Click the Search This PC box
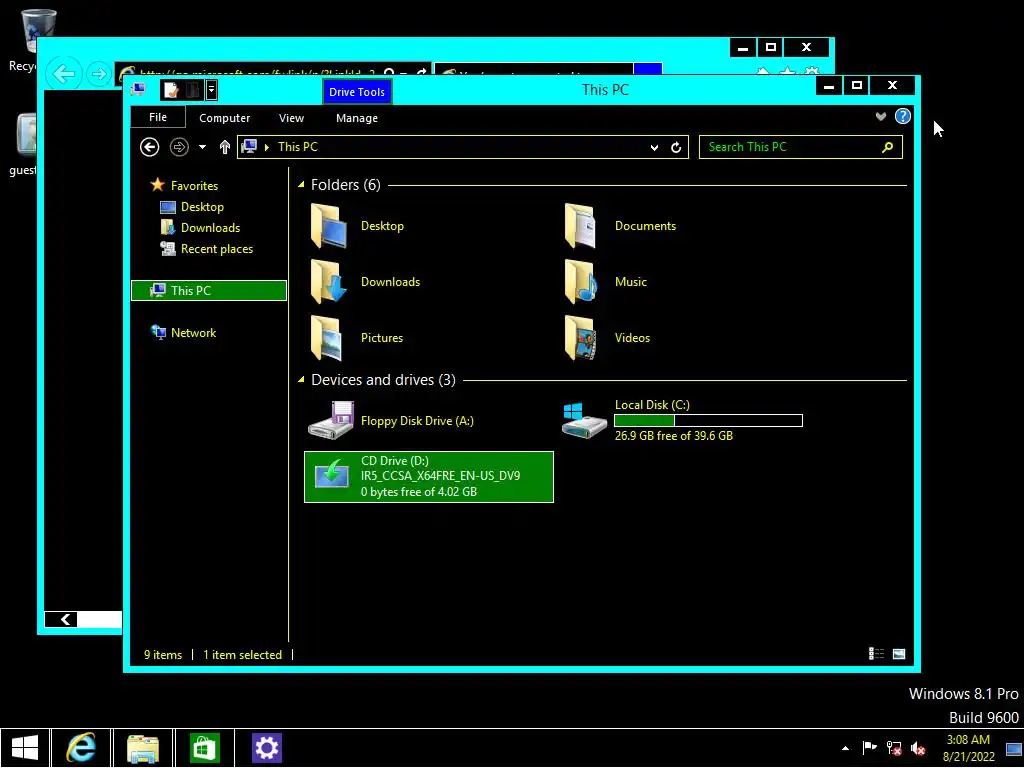Image resolution: width=1024 pixels, height=768 pixels. [801, 147]
